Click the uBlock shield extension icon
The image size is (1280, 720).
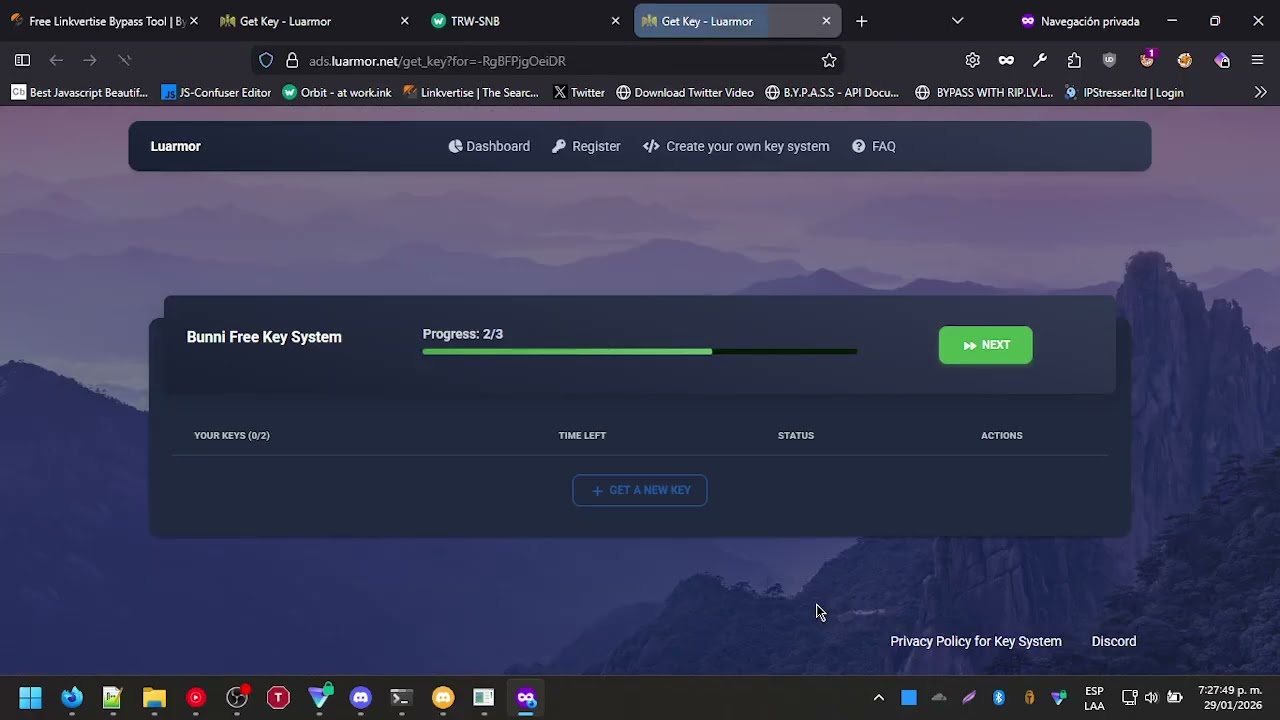[1109, 60]
